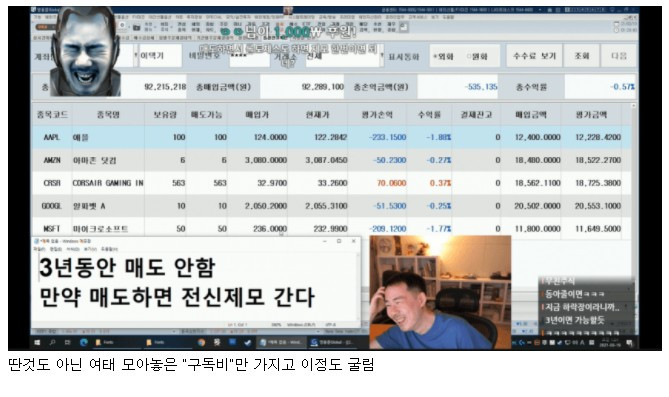
Task: Launch Microsoft Edge from the taskbar
Action: click(x=84, y=342)
